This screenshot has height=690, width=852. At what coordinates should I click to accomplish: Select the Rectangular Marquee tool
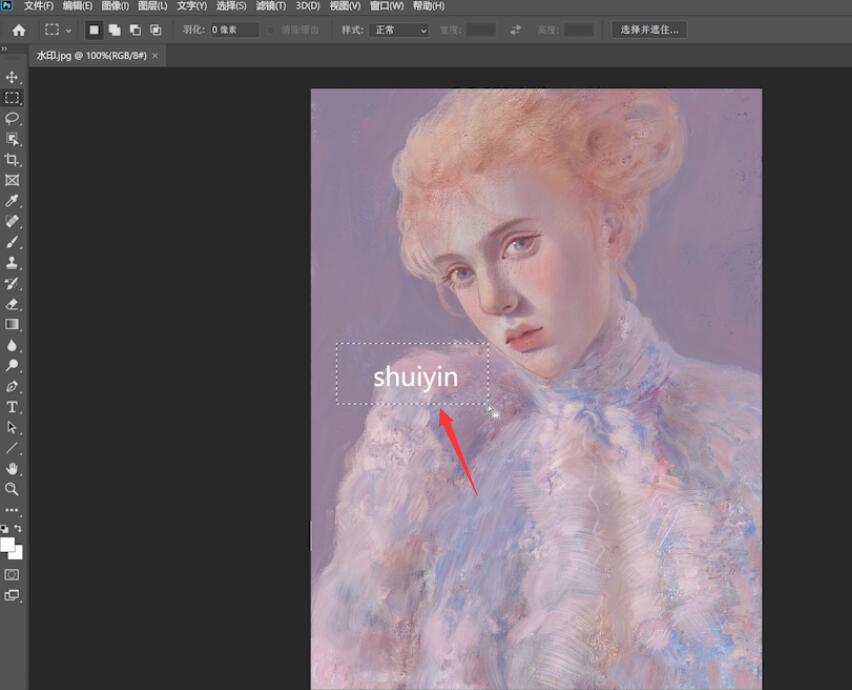coord(11,98)
